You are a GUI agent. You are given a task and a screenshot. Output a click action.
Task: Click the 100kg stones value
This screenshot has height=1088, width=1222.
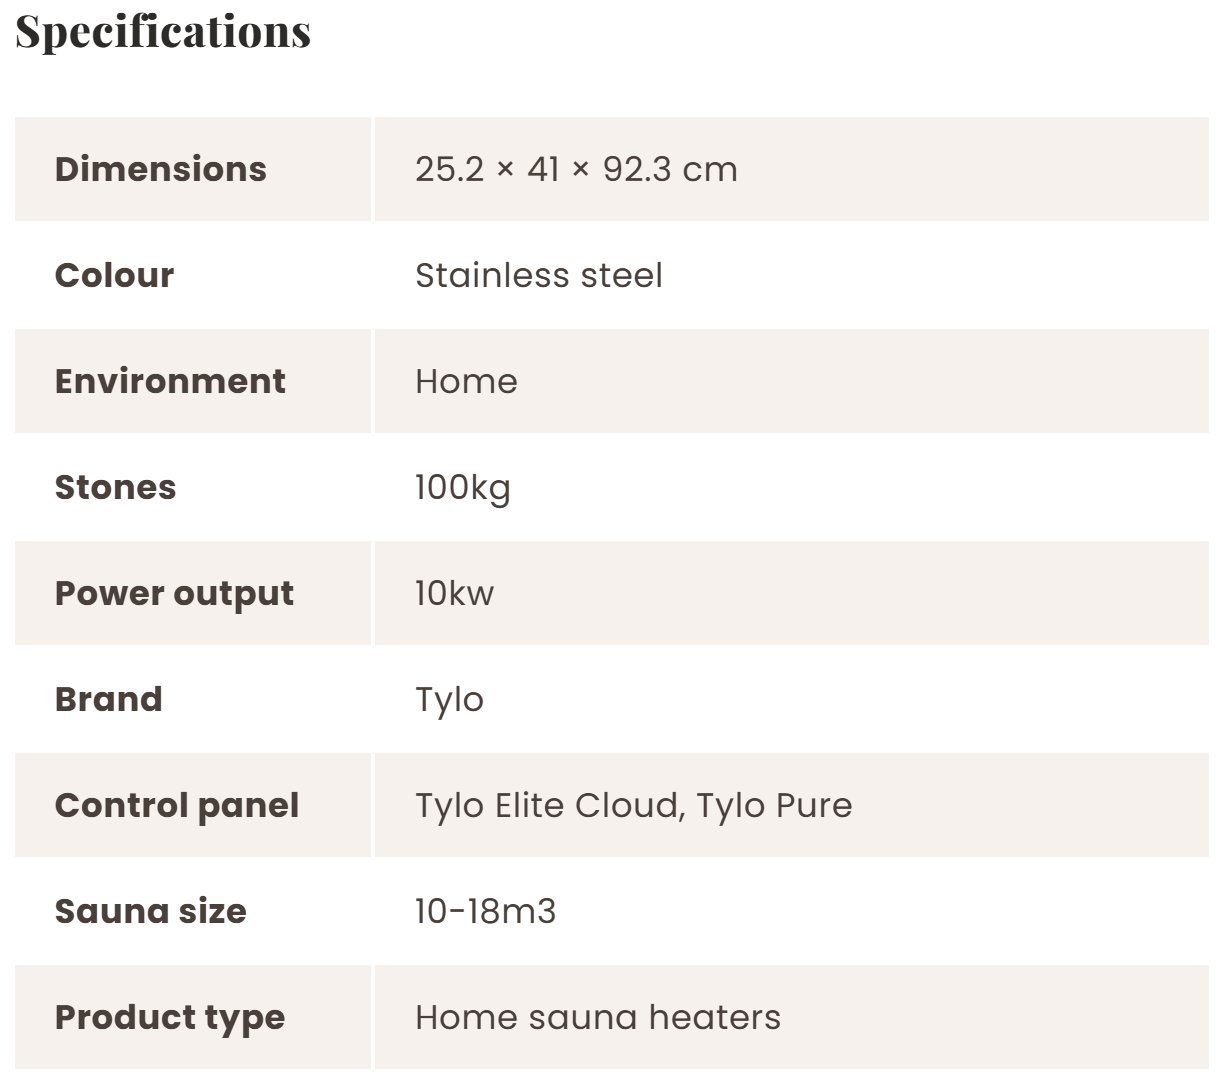coord(462,487)
